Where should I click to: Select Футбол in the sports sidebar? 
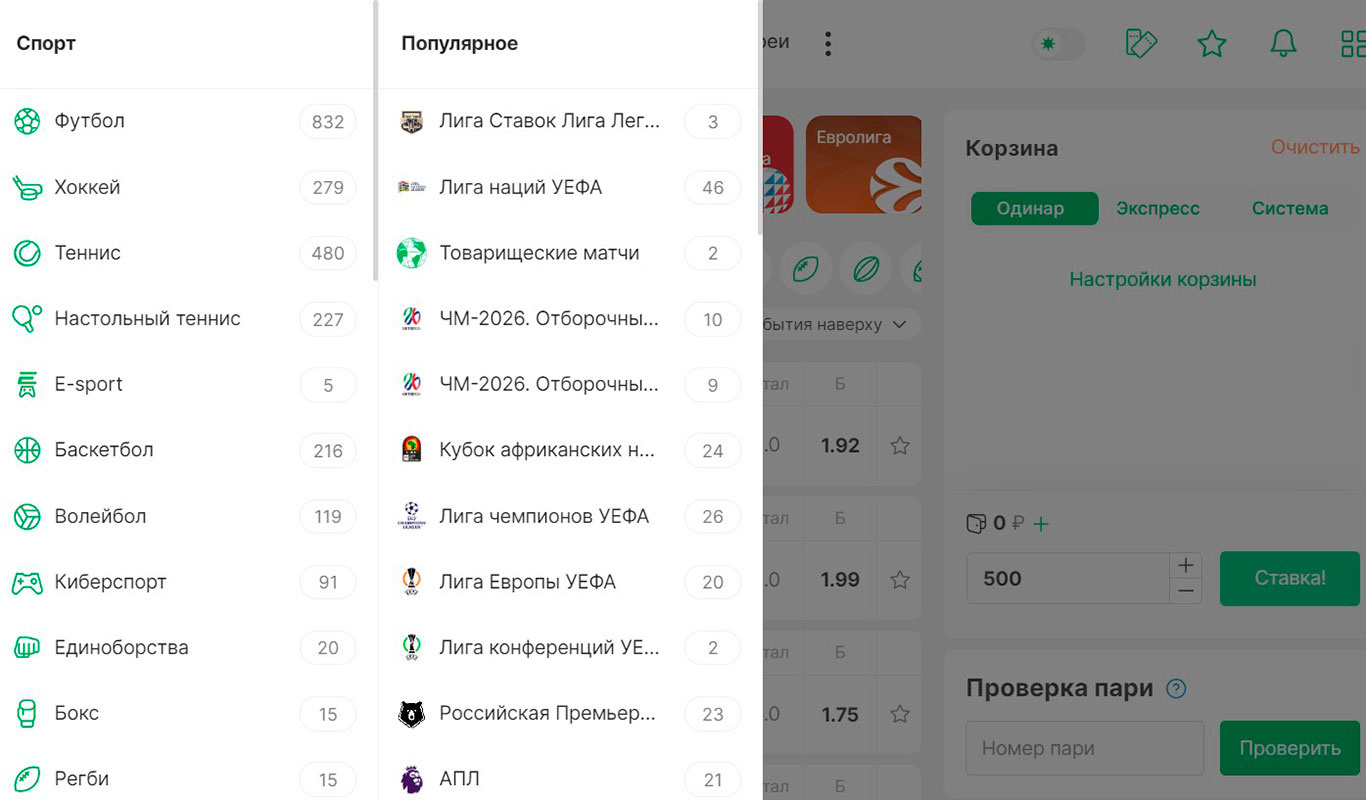click(90, 120)
